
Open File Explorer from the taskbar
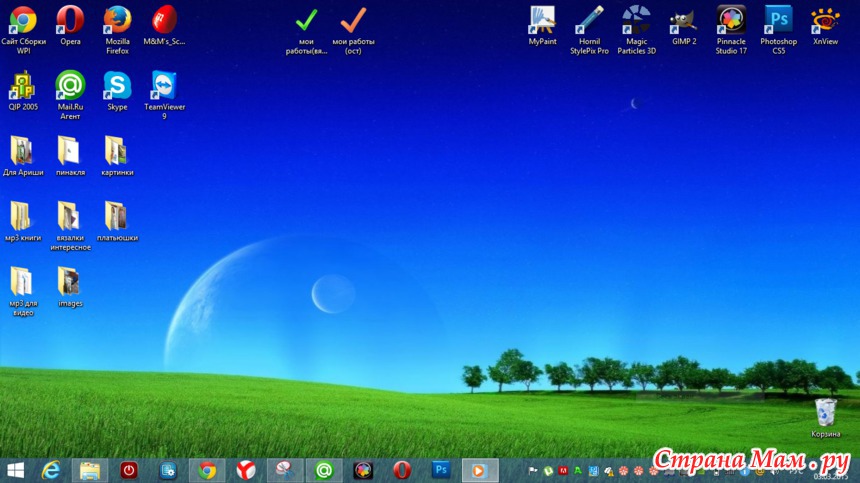tap(90, 470)
